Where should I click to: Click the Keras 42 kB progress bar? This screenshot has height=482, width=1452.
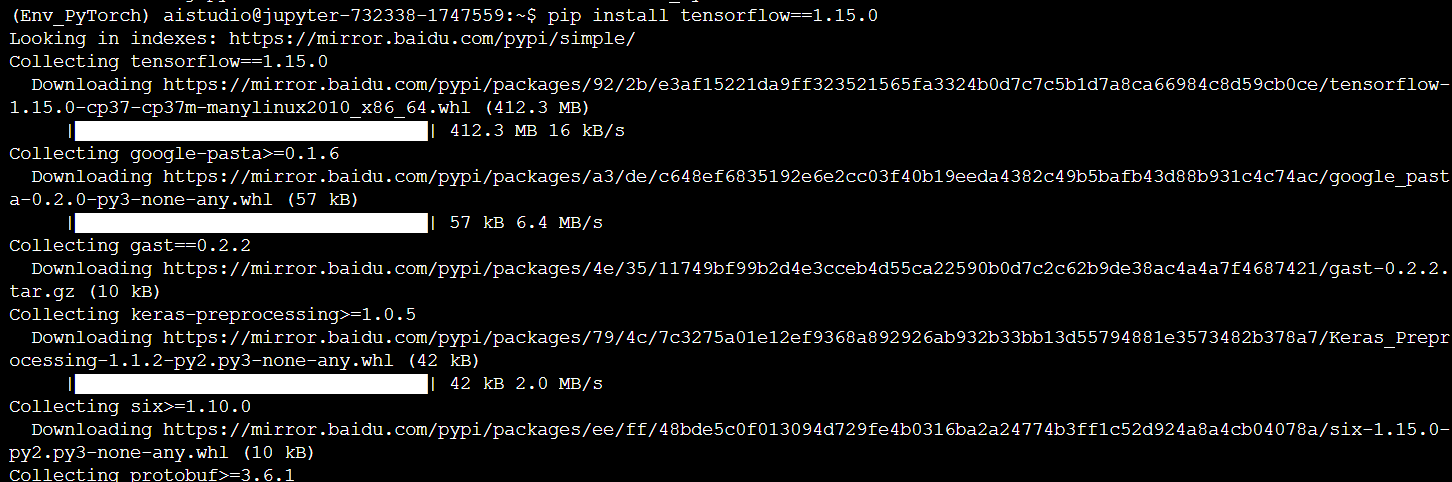252,384
